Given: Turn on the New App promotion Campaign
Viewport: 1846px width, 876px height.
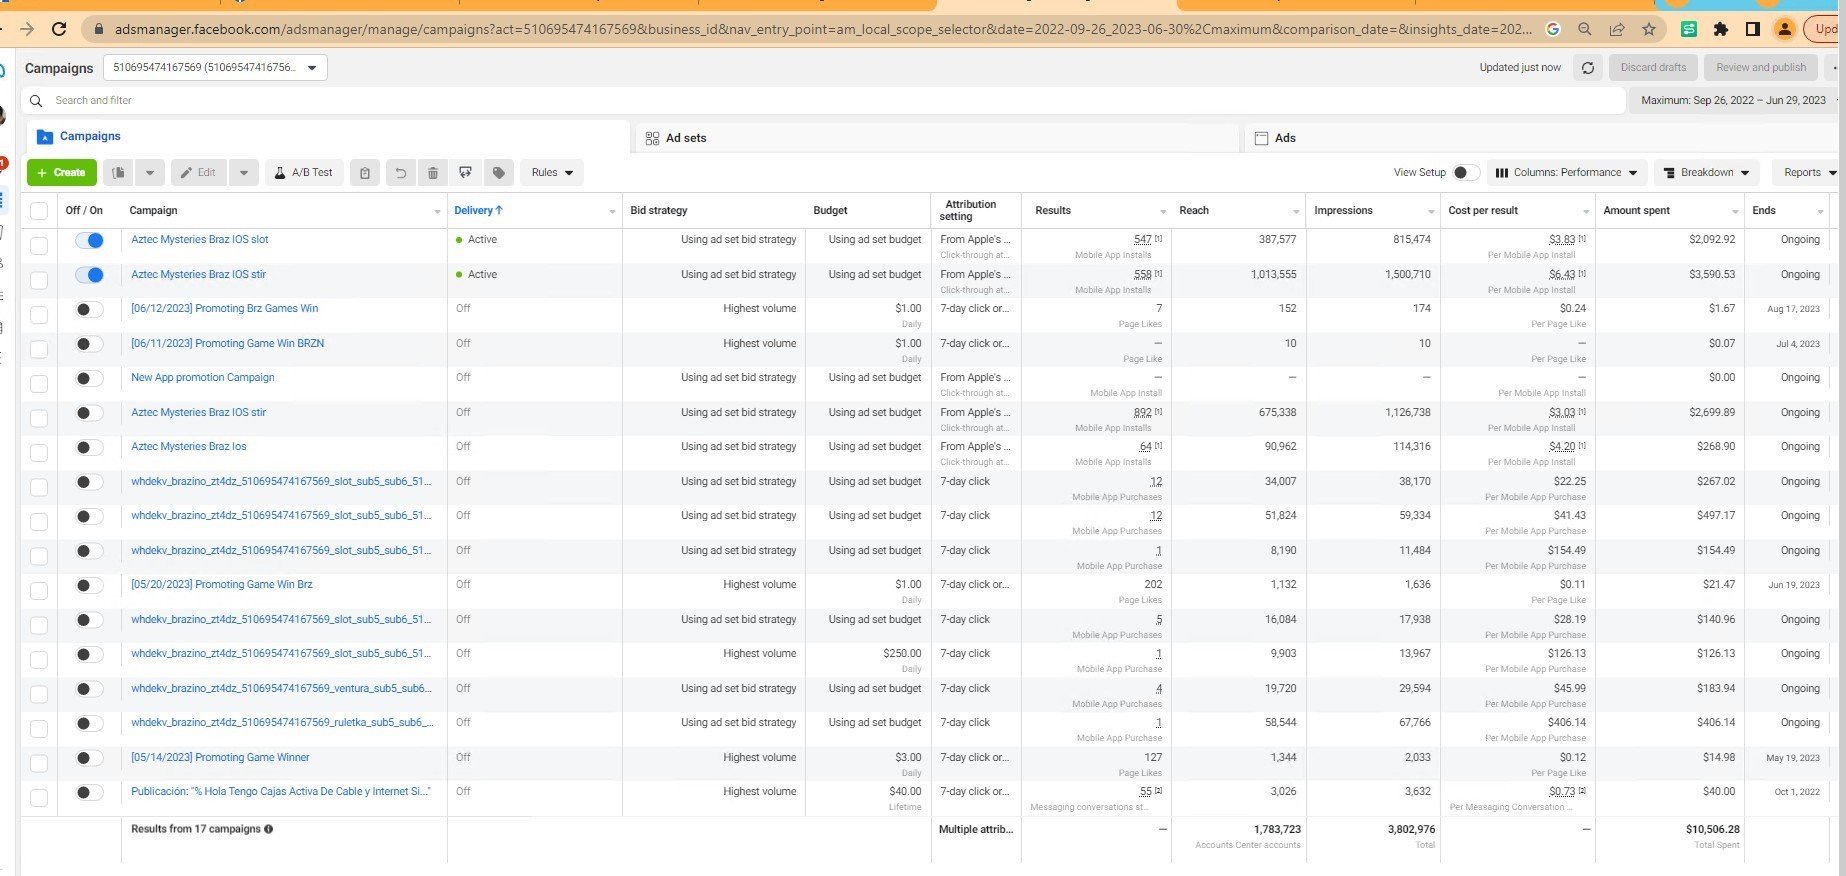Looking at the screenshot, I should pos(89,379).
